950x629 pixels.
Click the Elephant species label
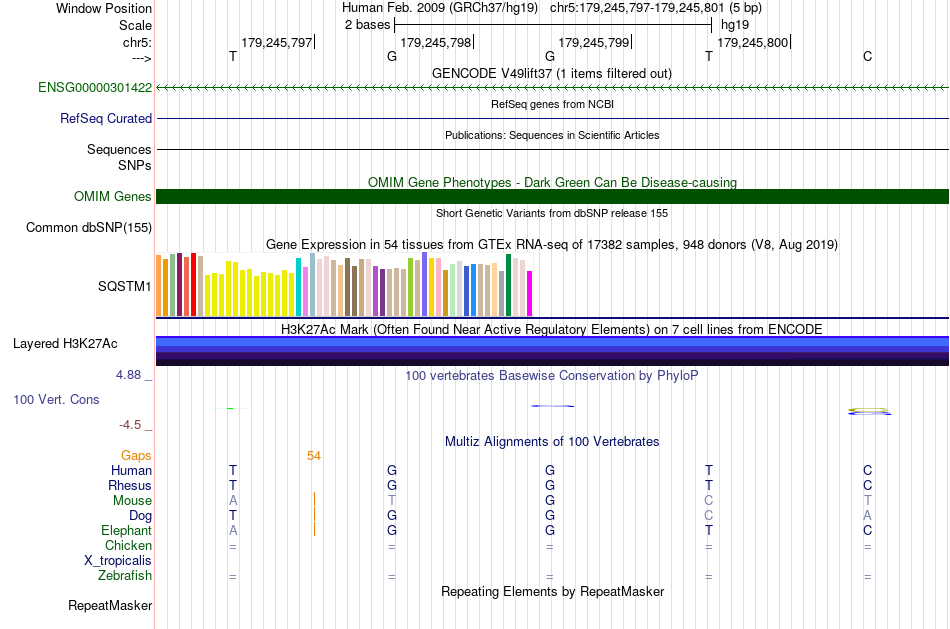coord(127,530)
